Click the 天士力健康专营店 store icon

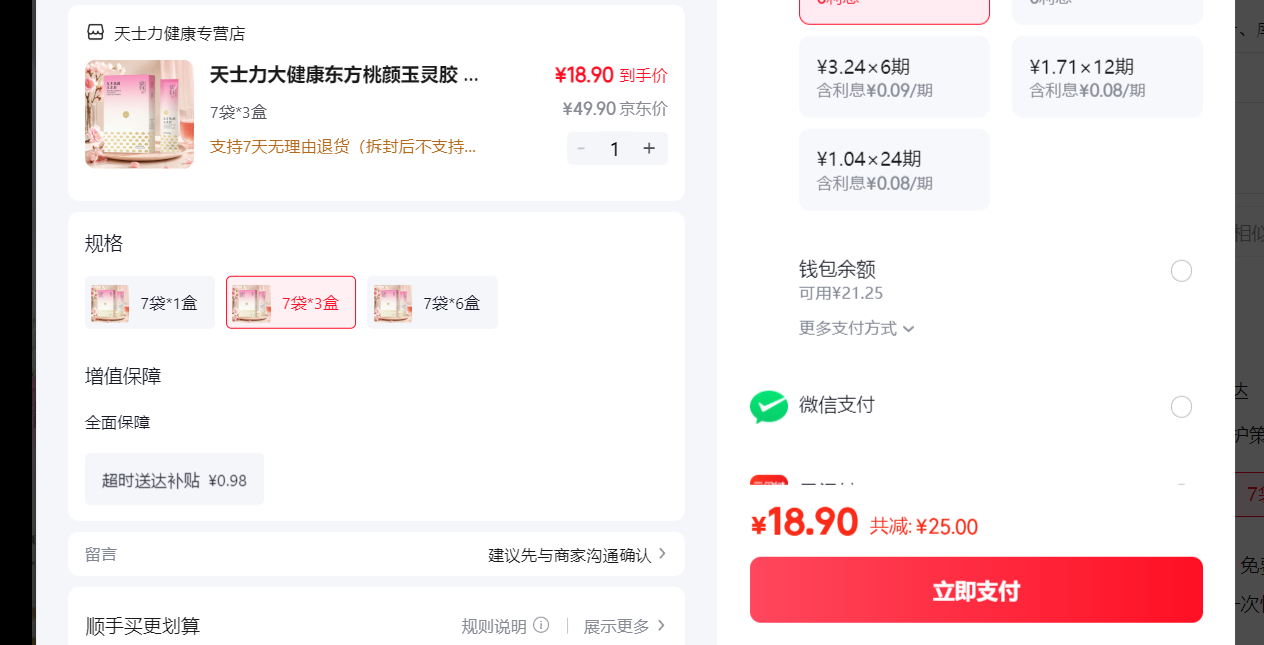coord(95,33)
